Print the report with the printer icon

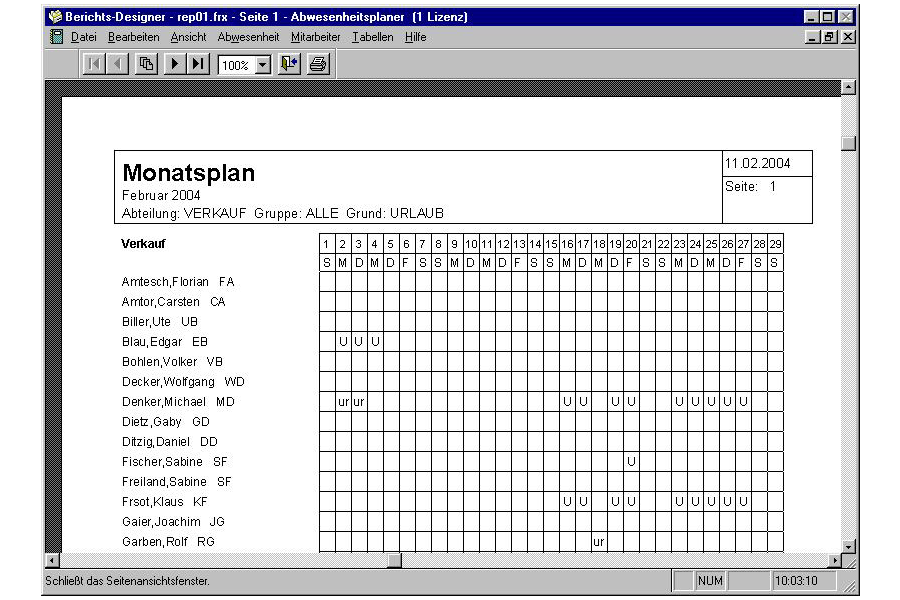[317, 64]
